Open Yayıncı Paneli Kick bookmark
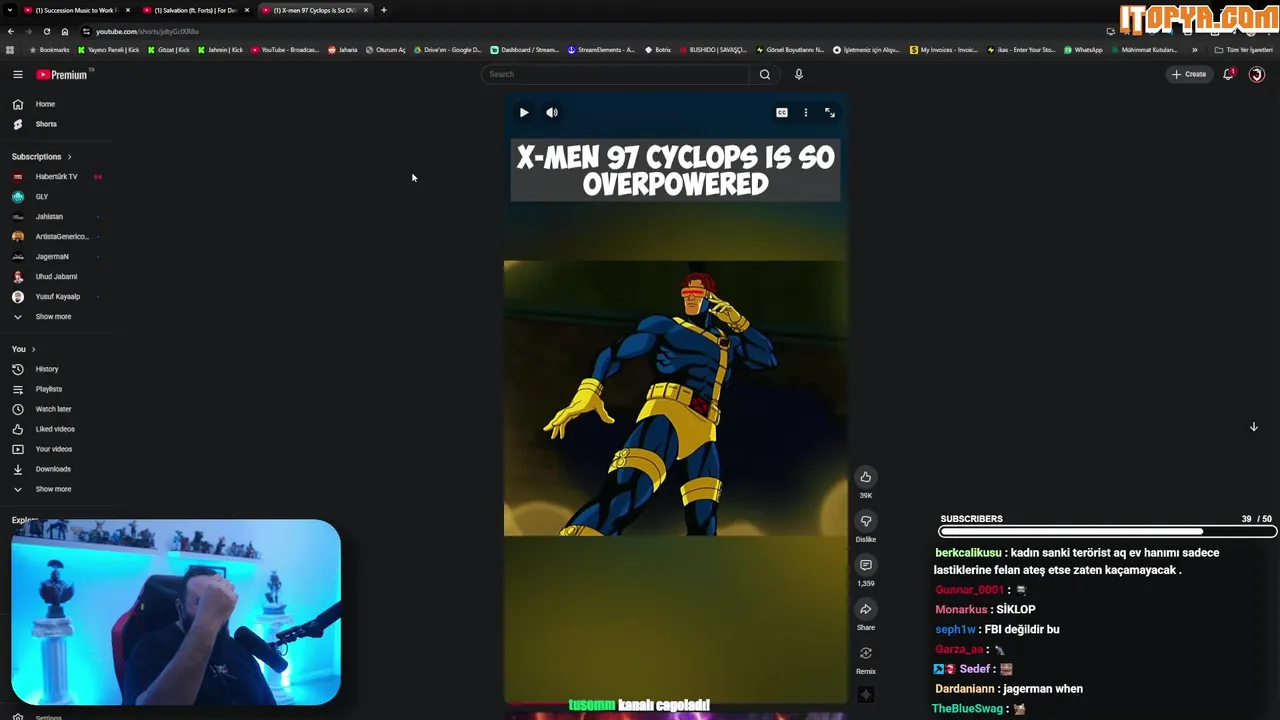This screenshot has height=720, width=1280. click(x=108, y=49)
